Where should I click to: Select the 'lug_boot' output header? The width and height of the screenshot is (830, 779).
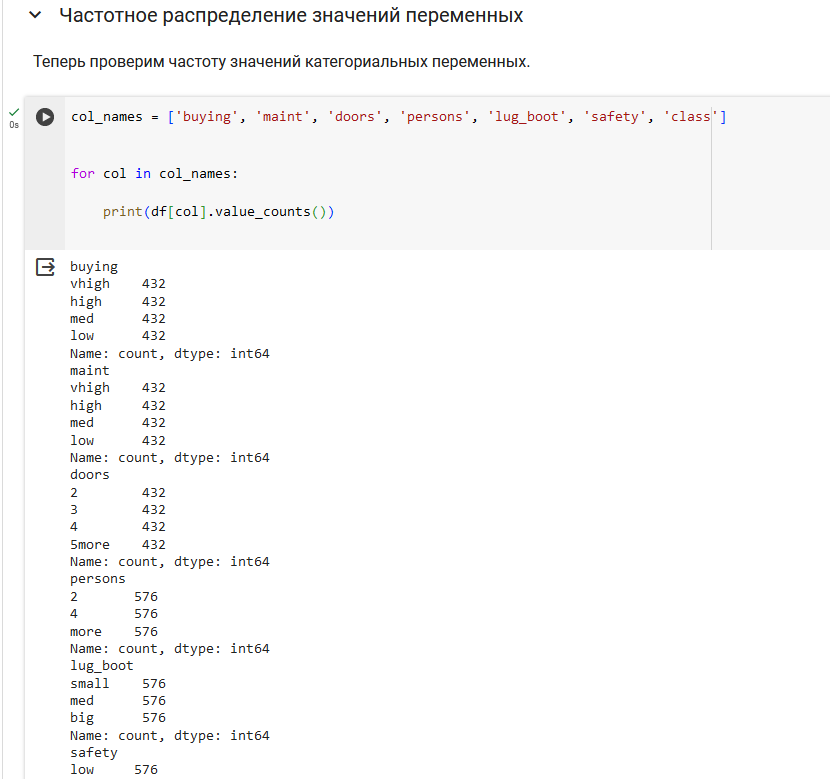pos(102,666)
